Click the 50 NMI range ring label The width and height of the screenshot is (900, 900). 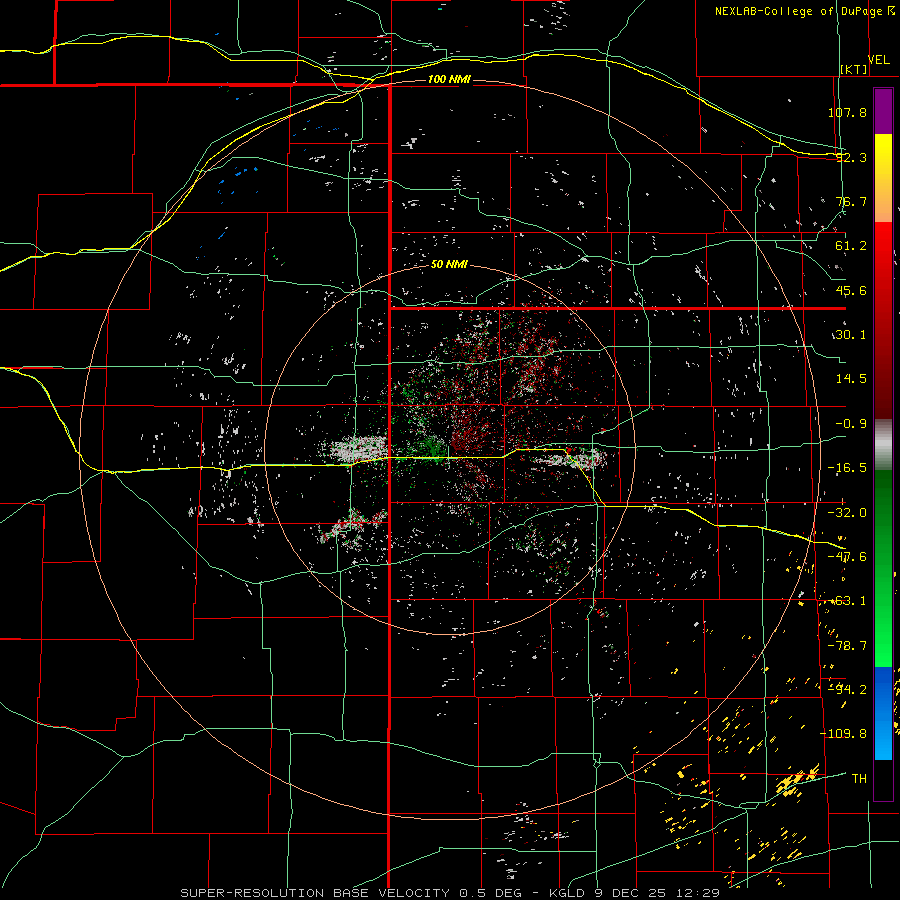(x=449, y=265)
